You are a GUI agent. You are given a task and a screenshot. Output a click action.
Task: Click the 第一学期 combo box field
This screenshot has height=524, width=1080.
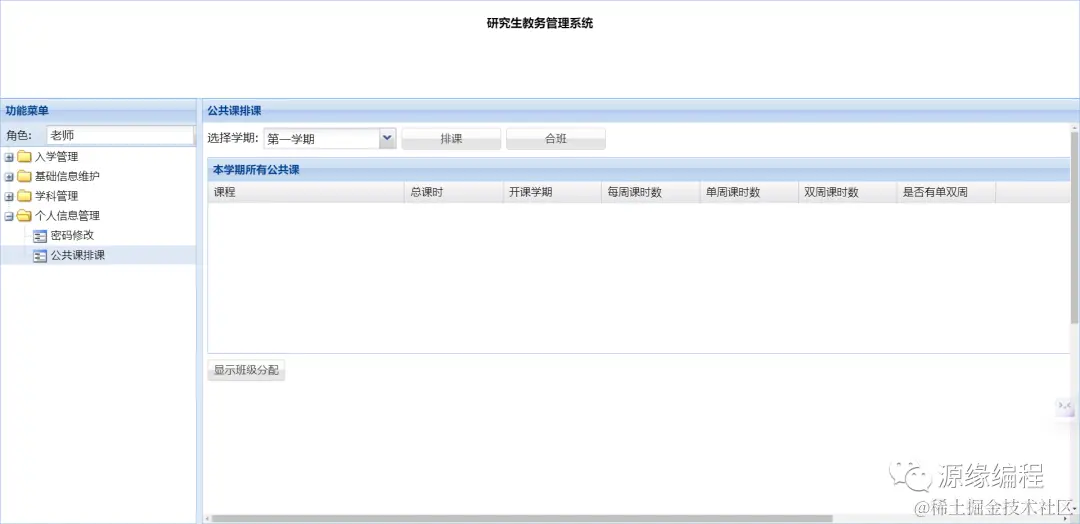(x=322, y=138)
